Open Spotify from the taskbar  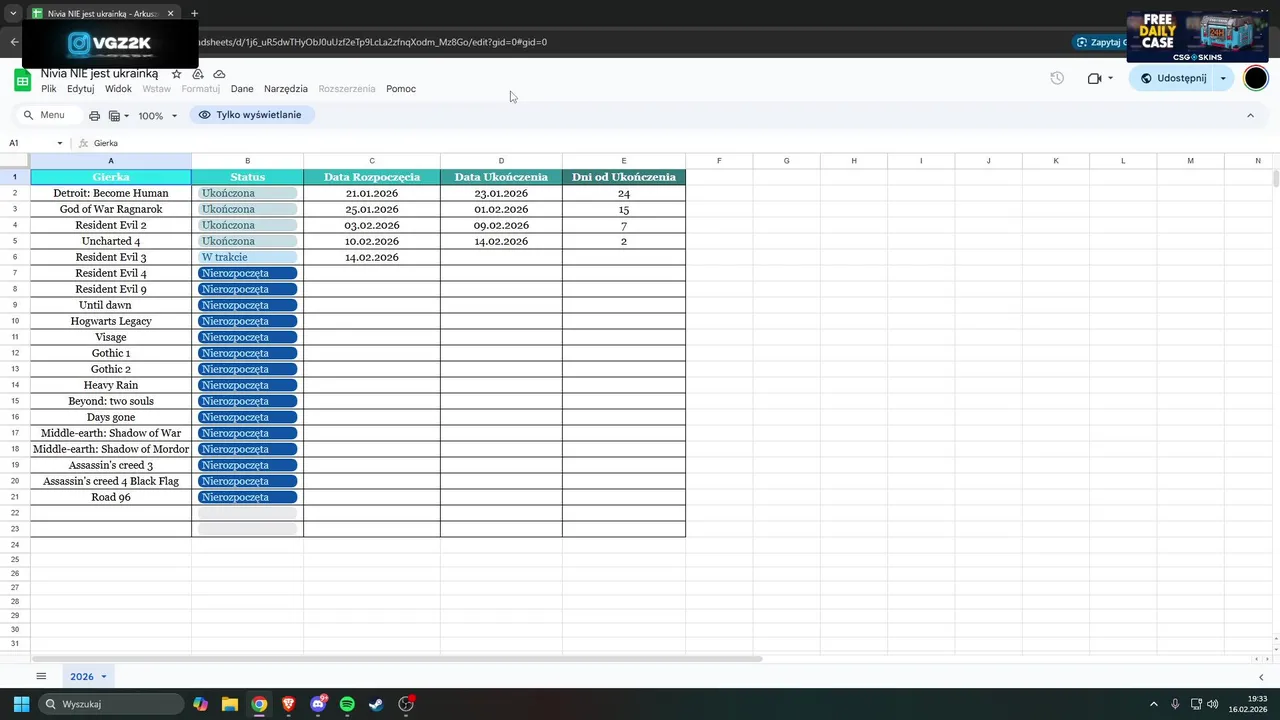(347, 704)
